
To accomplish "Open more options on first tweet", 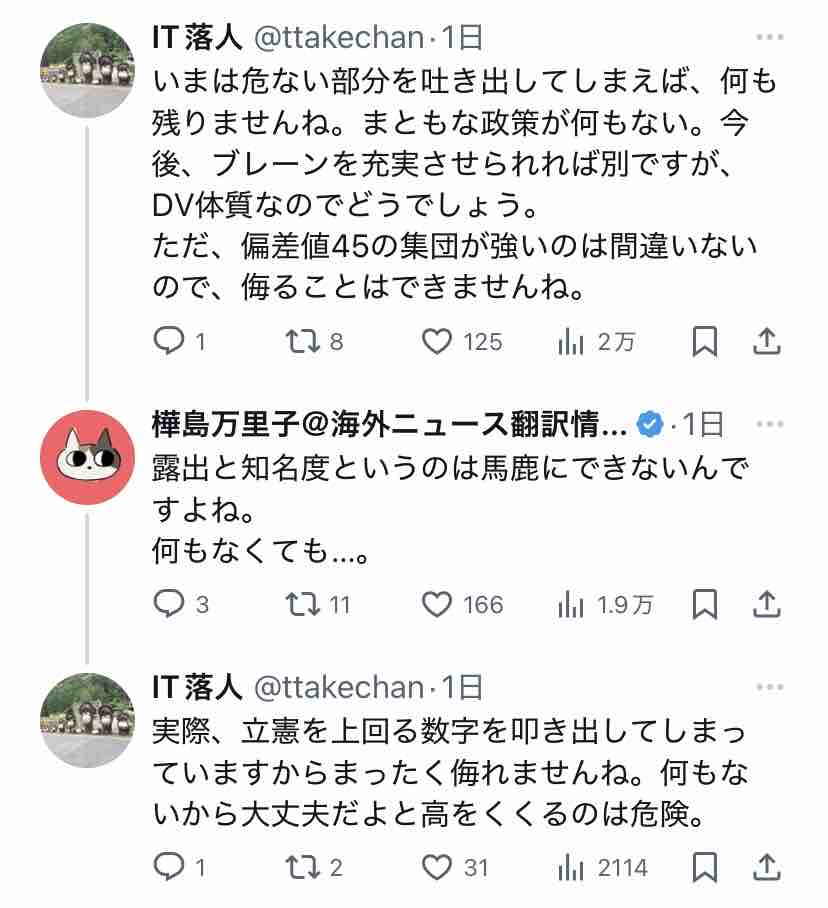I will tap(770, 37).
